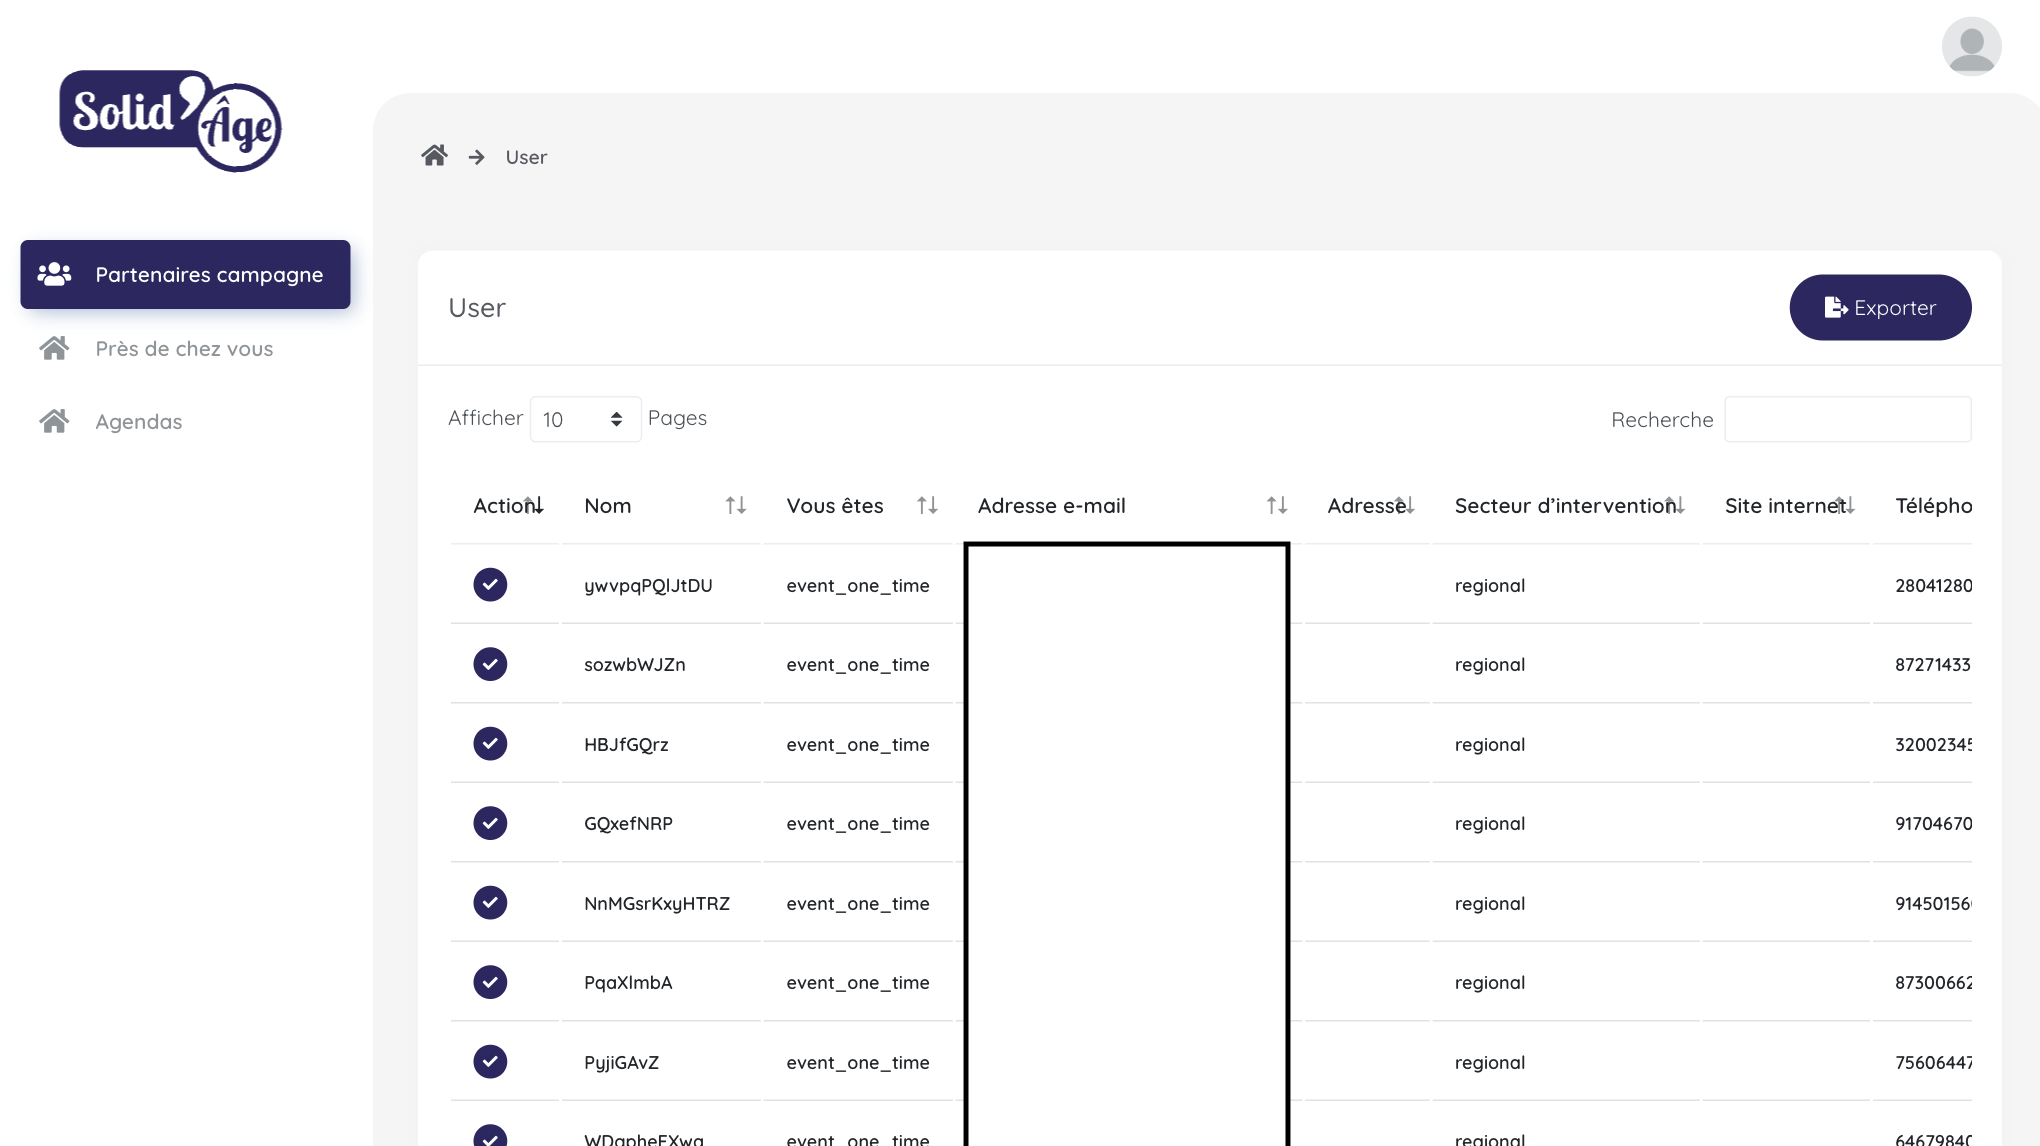Open the Agendas sidebar item
The height and width of the screenshot is (1146, 2040).
point(139,422)
